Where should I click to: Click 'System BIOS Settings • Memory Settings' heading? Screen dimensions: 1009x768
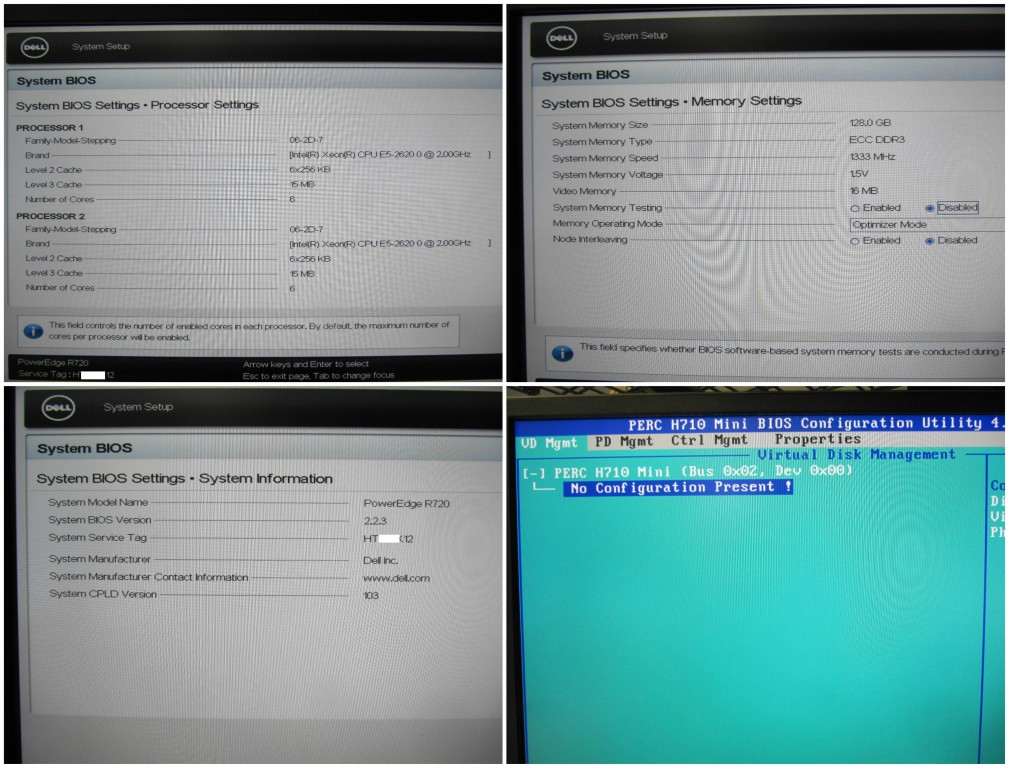pyautogui.click(x=671, y=102)
